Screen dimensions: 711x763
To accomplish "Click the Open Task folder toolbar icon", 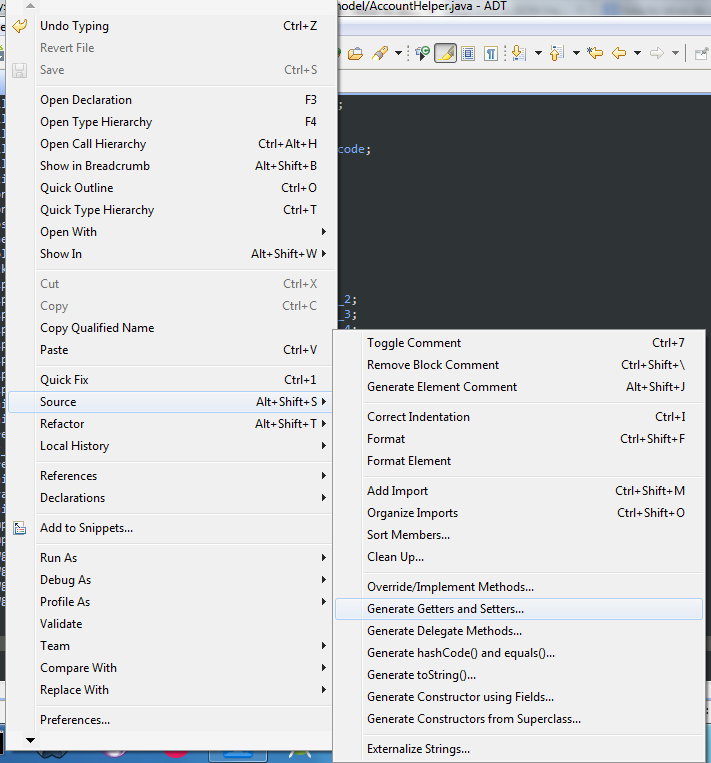I will pyautogui.click(x=356, y=53).
